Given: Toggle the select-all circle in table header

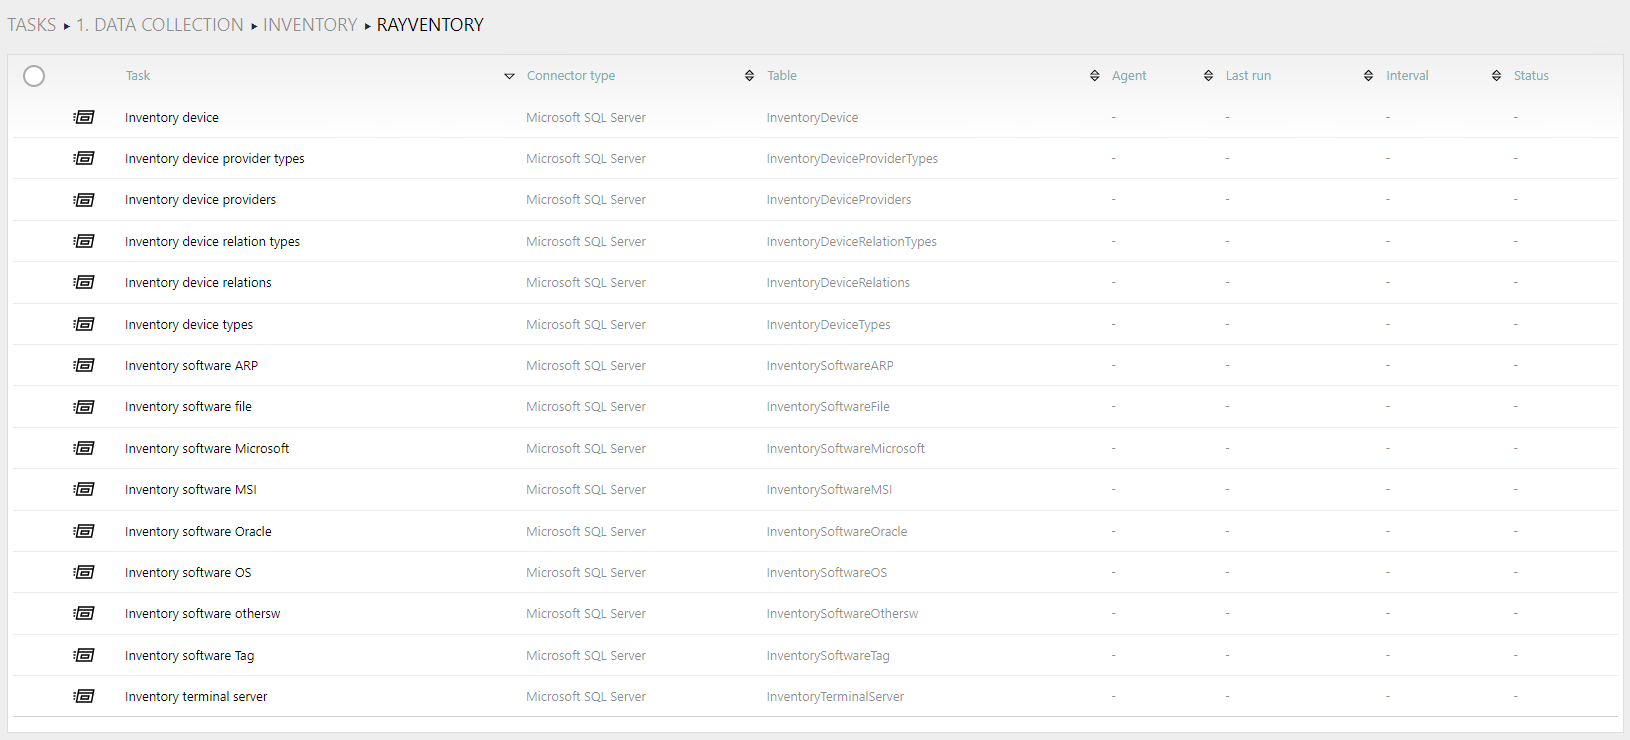Looking at the screenshot, I should tap(34, 76).
